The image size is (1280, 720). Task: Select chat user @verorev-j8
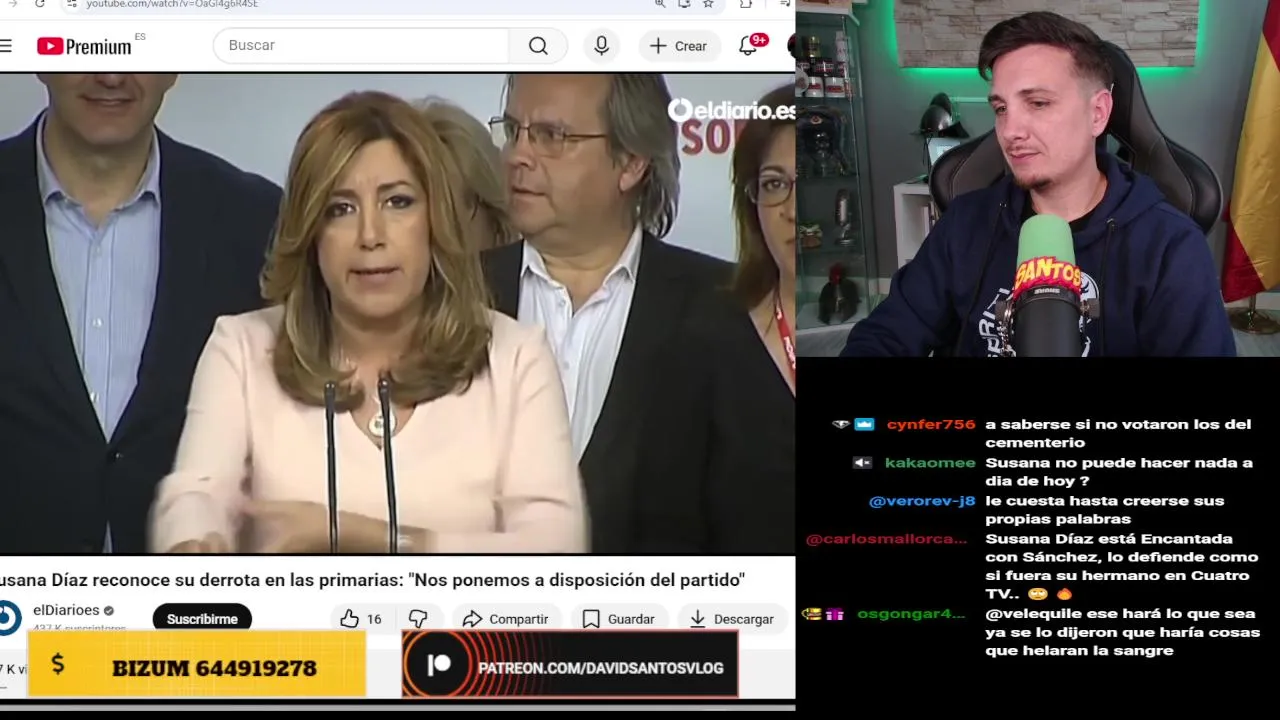922,501
